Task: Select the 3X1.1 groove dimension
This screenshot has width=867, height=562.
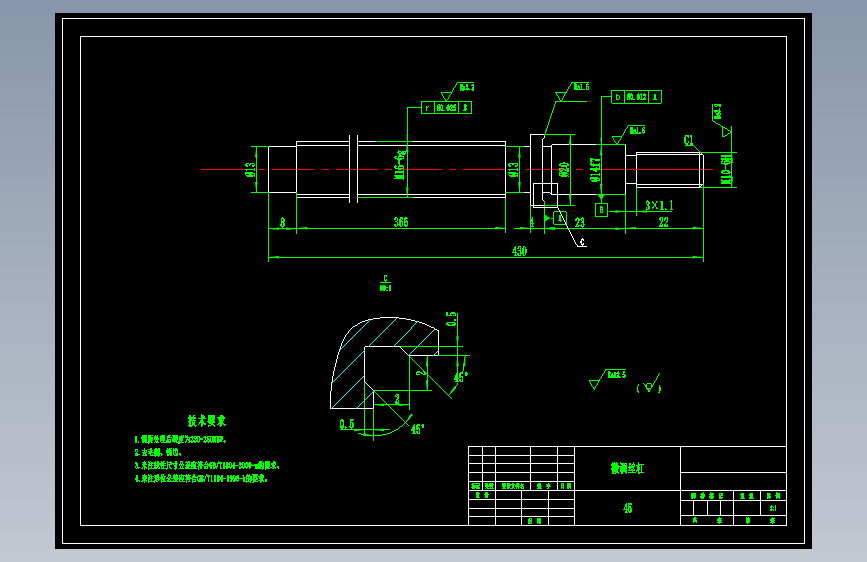Action: coord(659,206)
